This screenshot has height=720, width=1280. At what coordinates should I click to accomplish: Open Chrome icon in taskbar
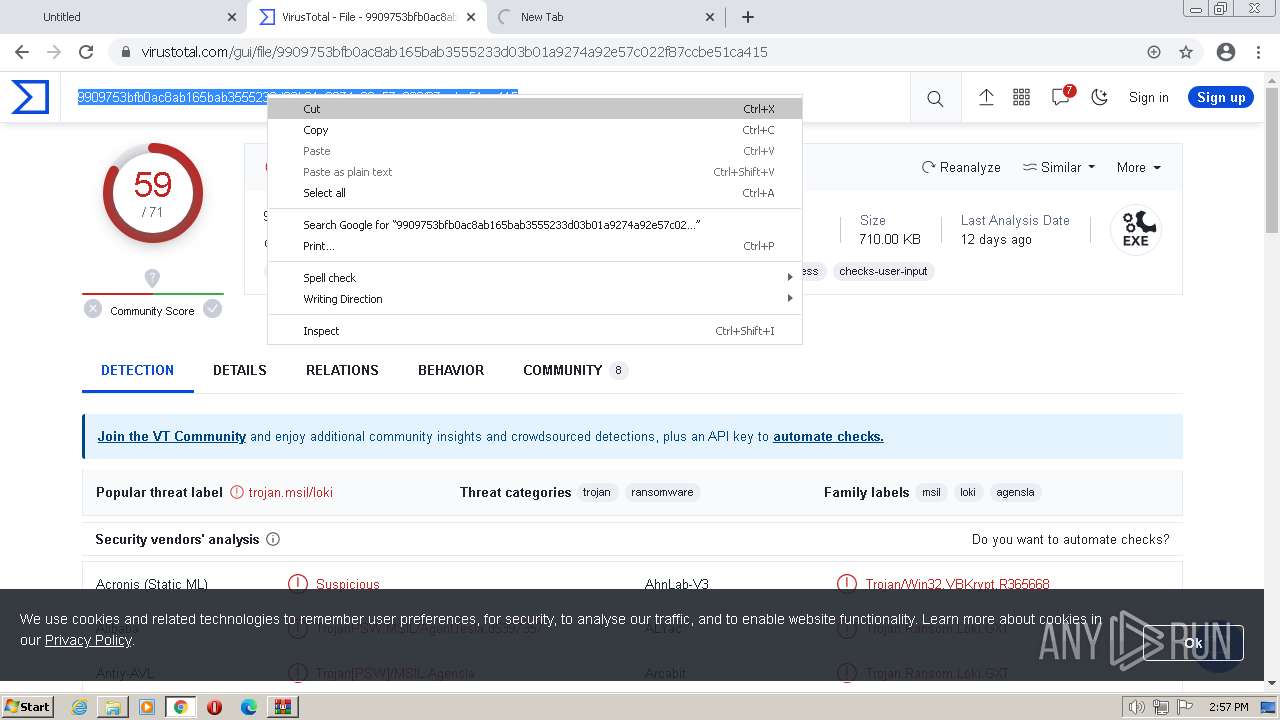pyautogui.click(x=181, y=707)
